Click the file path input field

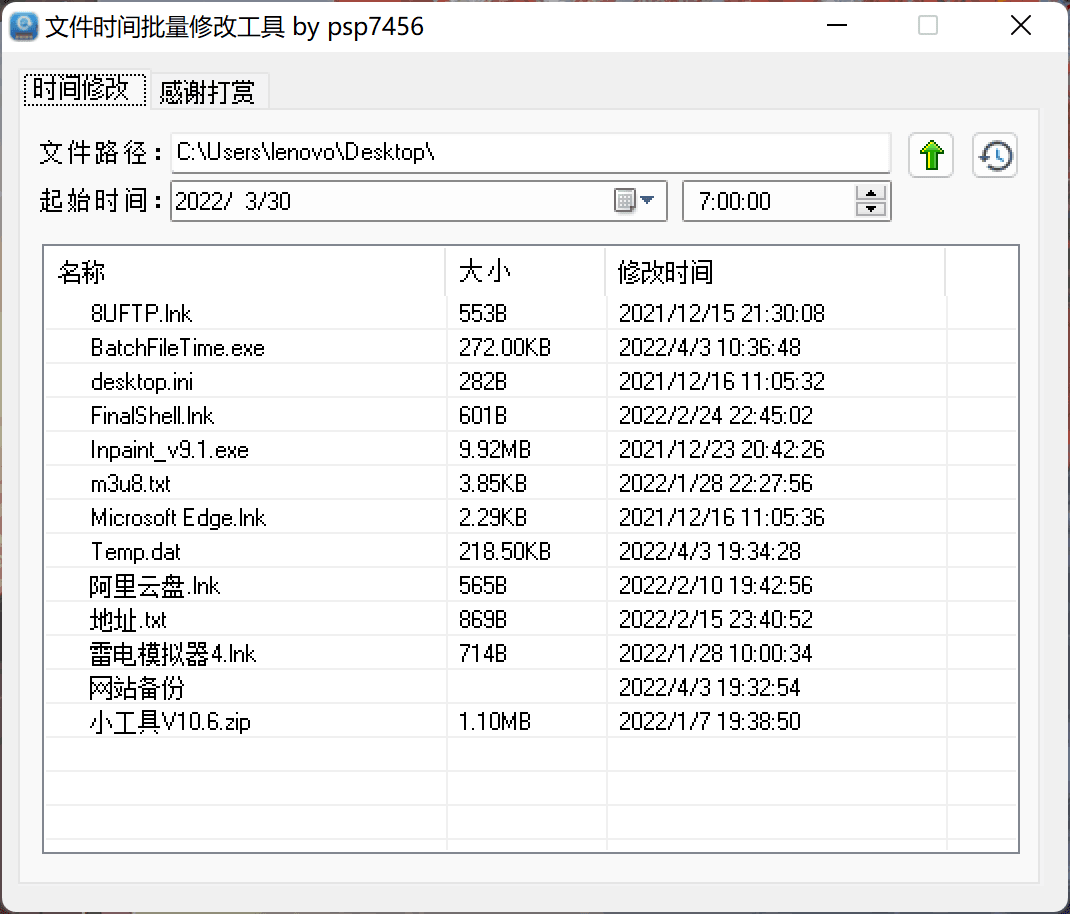tap(530, 153)
